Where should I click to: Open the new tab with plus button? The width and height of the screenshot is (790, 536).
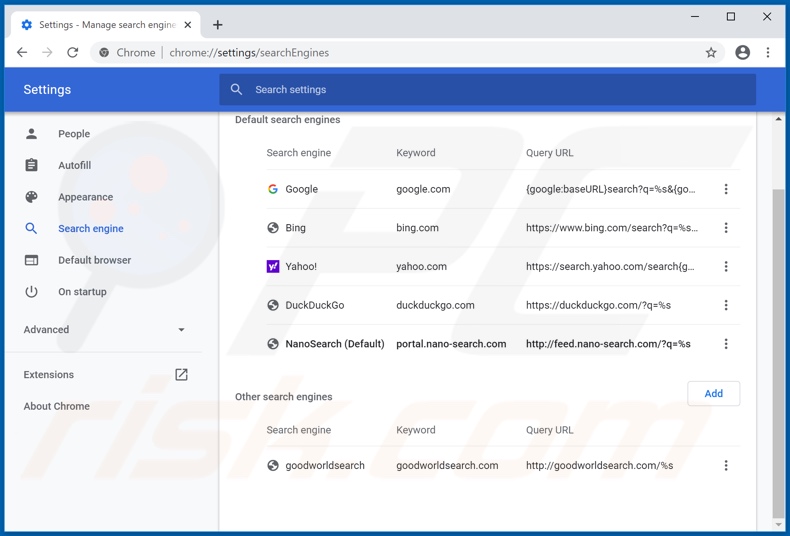(x=218, y=24)
